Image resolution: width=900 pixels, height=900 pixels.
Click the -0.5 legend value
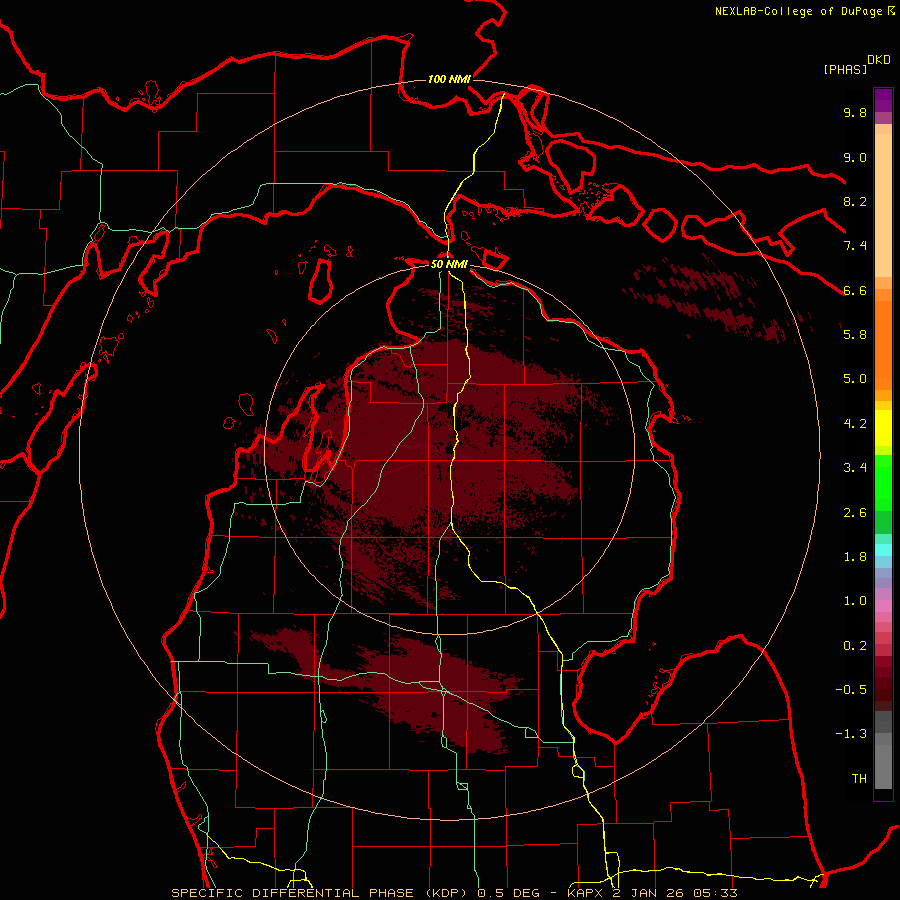click(851, 689)
